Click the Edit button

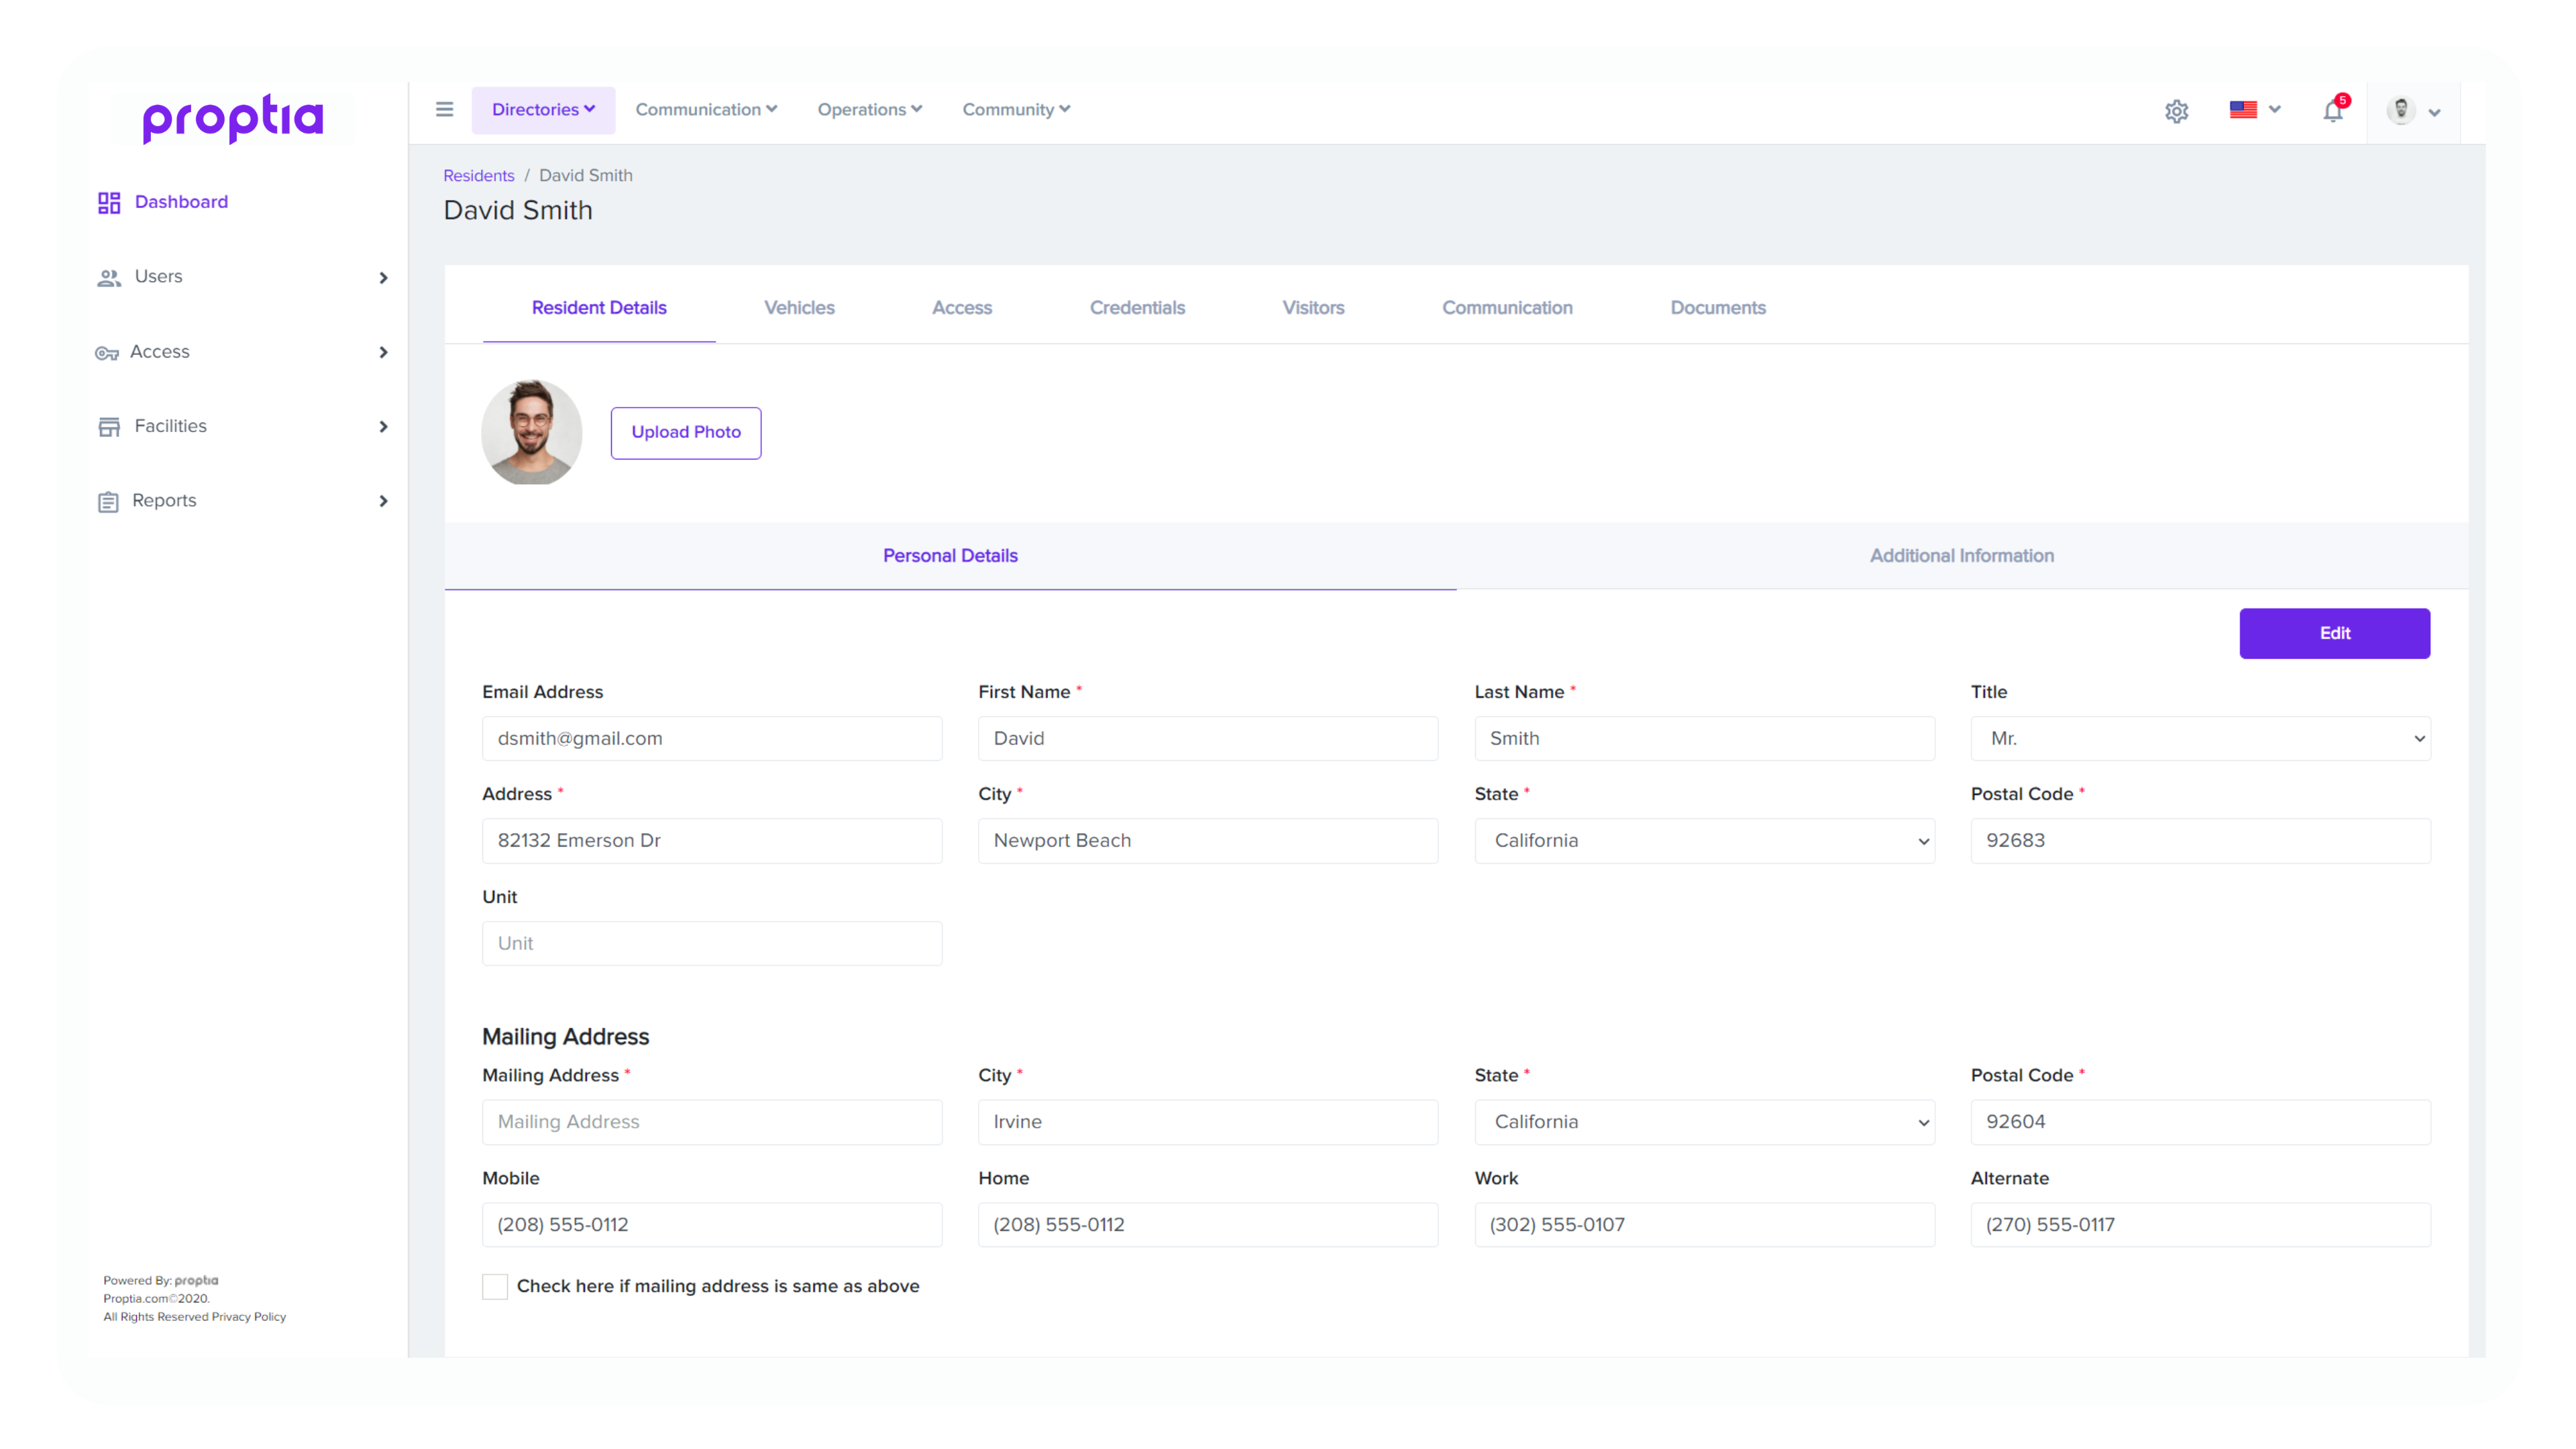(x=2335, y=633)
